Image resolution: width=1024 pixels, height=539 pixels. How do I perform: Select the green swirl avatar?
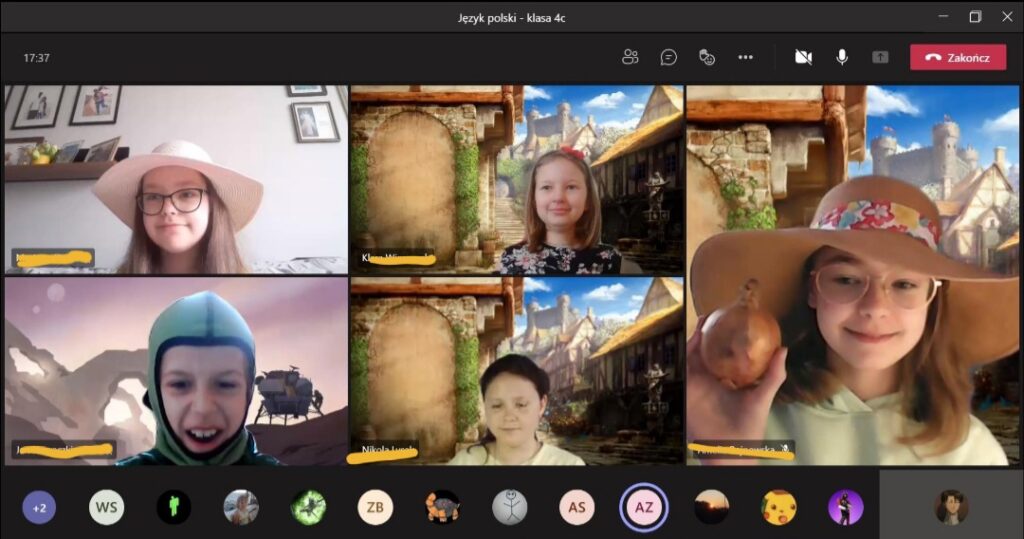308,508
